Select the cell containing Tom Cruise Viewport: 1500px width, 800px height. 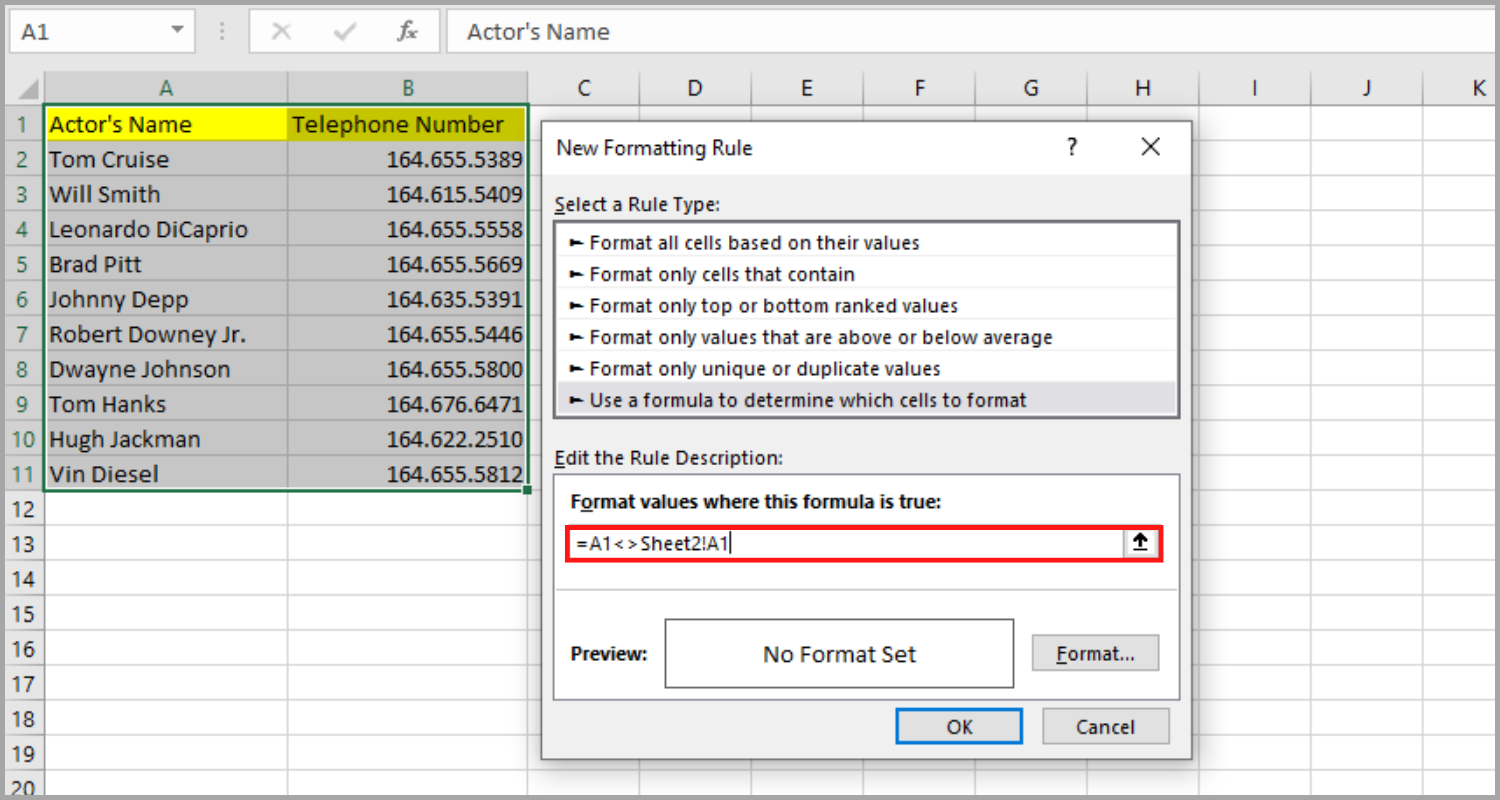click(109, 158)
